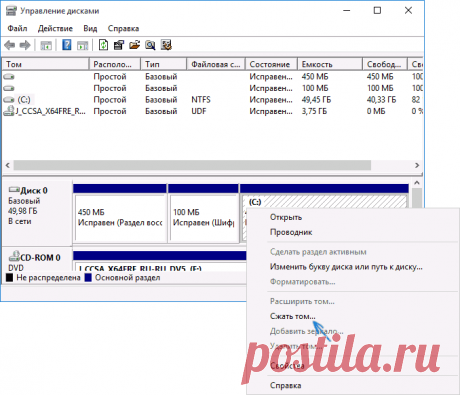Click the (C:) volume name in list

point(24,100)
